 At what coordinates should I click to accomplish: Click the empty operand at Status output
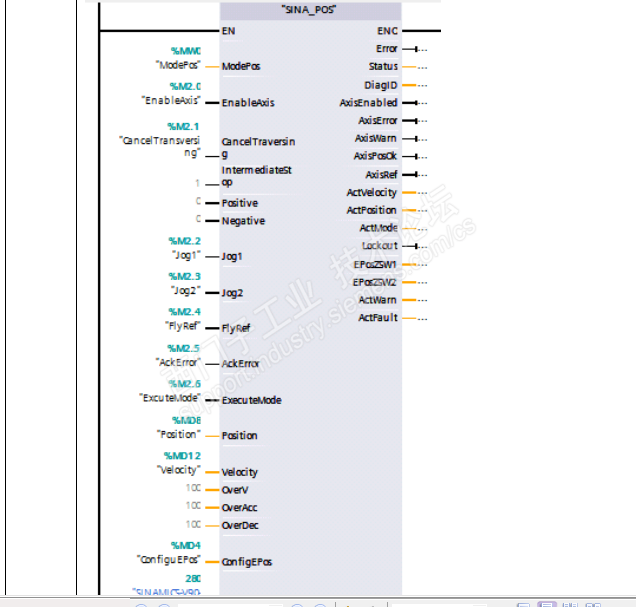point(423,67)
